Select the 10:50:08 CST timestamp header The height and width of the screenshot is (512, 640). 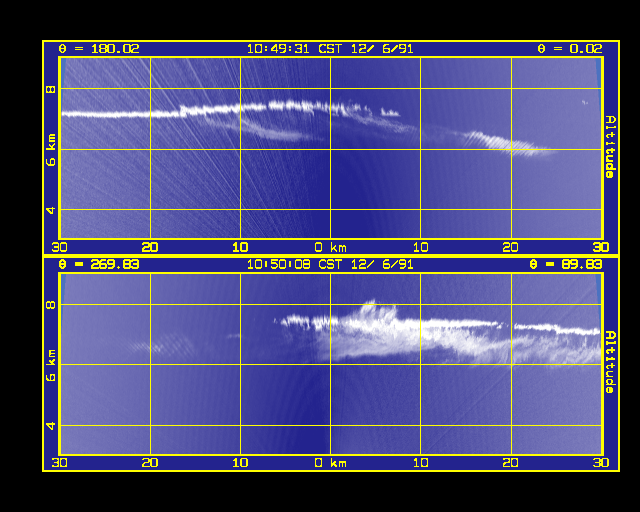(330, 265)
